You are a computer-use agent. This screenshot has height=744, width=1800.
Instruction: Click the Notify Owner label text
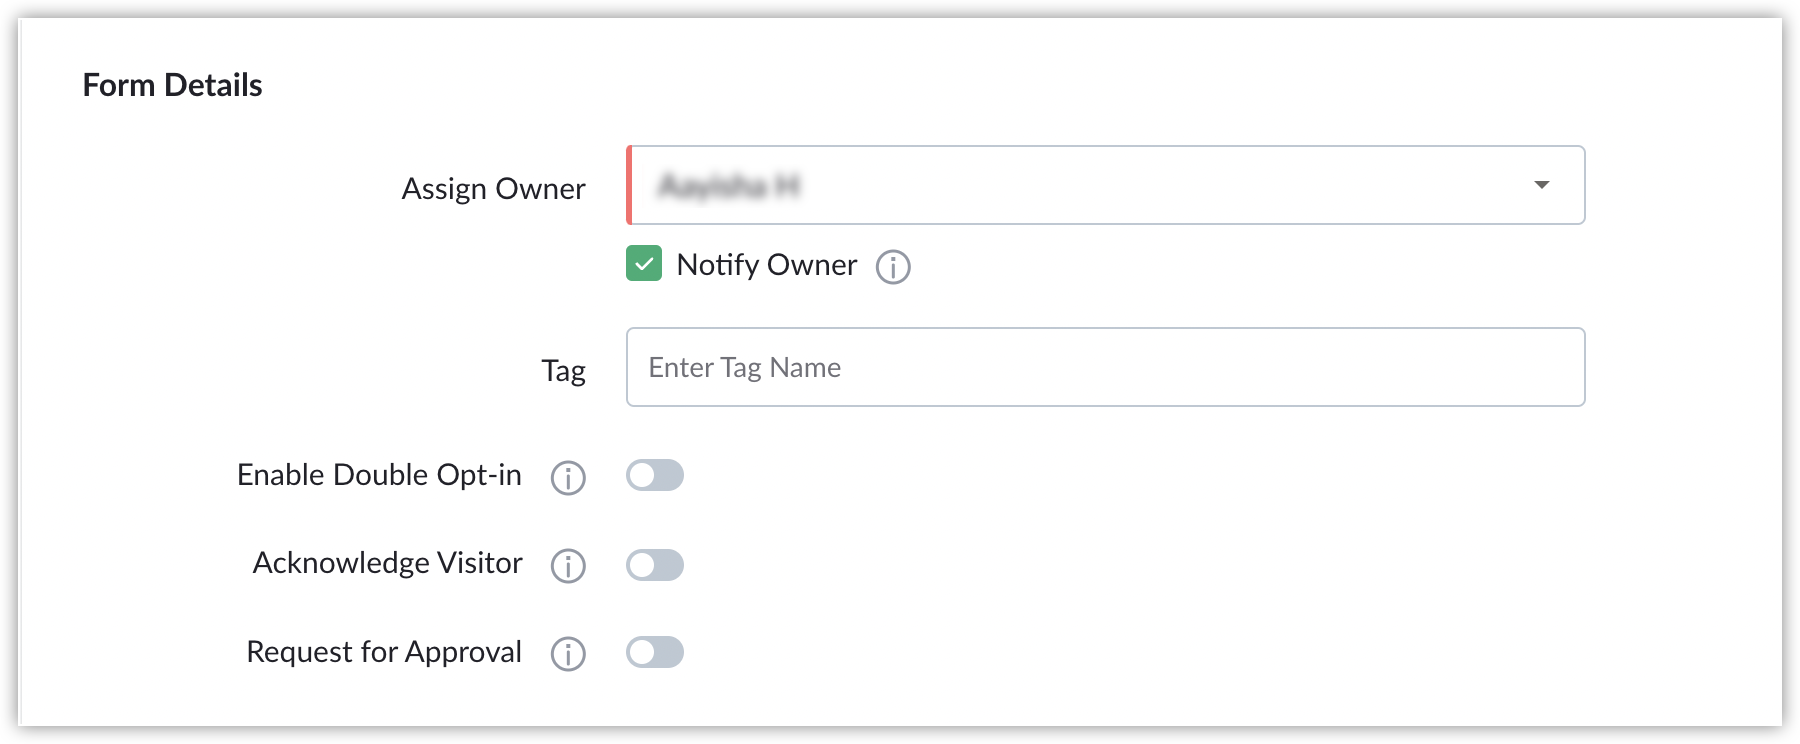coord(767,265)
